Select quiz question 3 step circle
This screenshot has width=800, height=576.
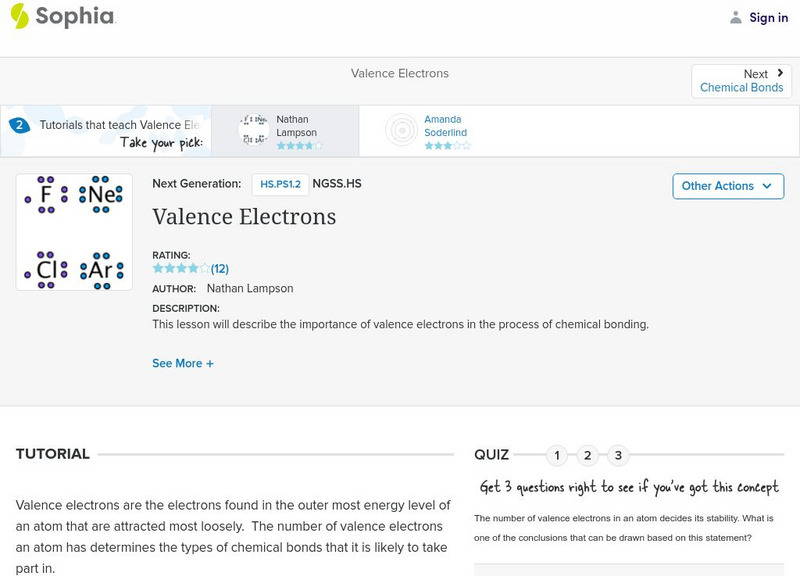pos(619,455)
